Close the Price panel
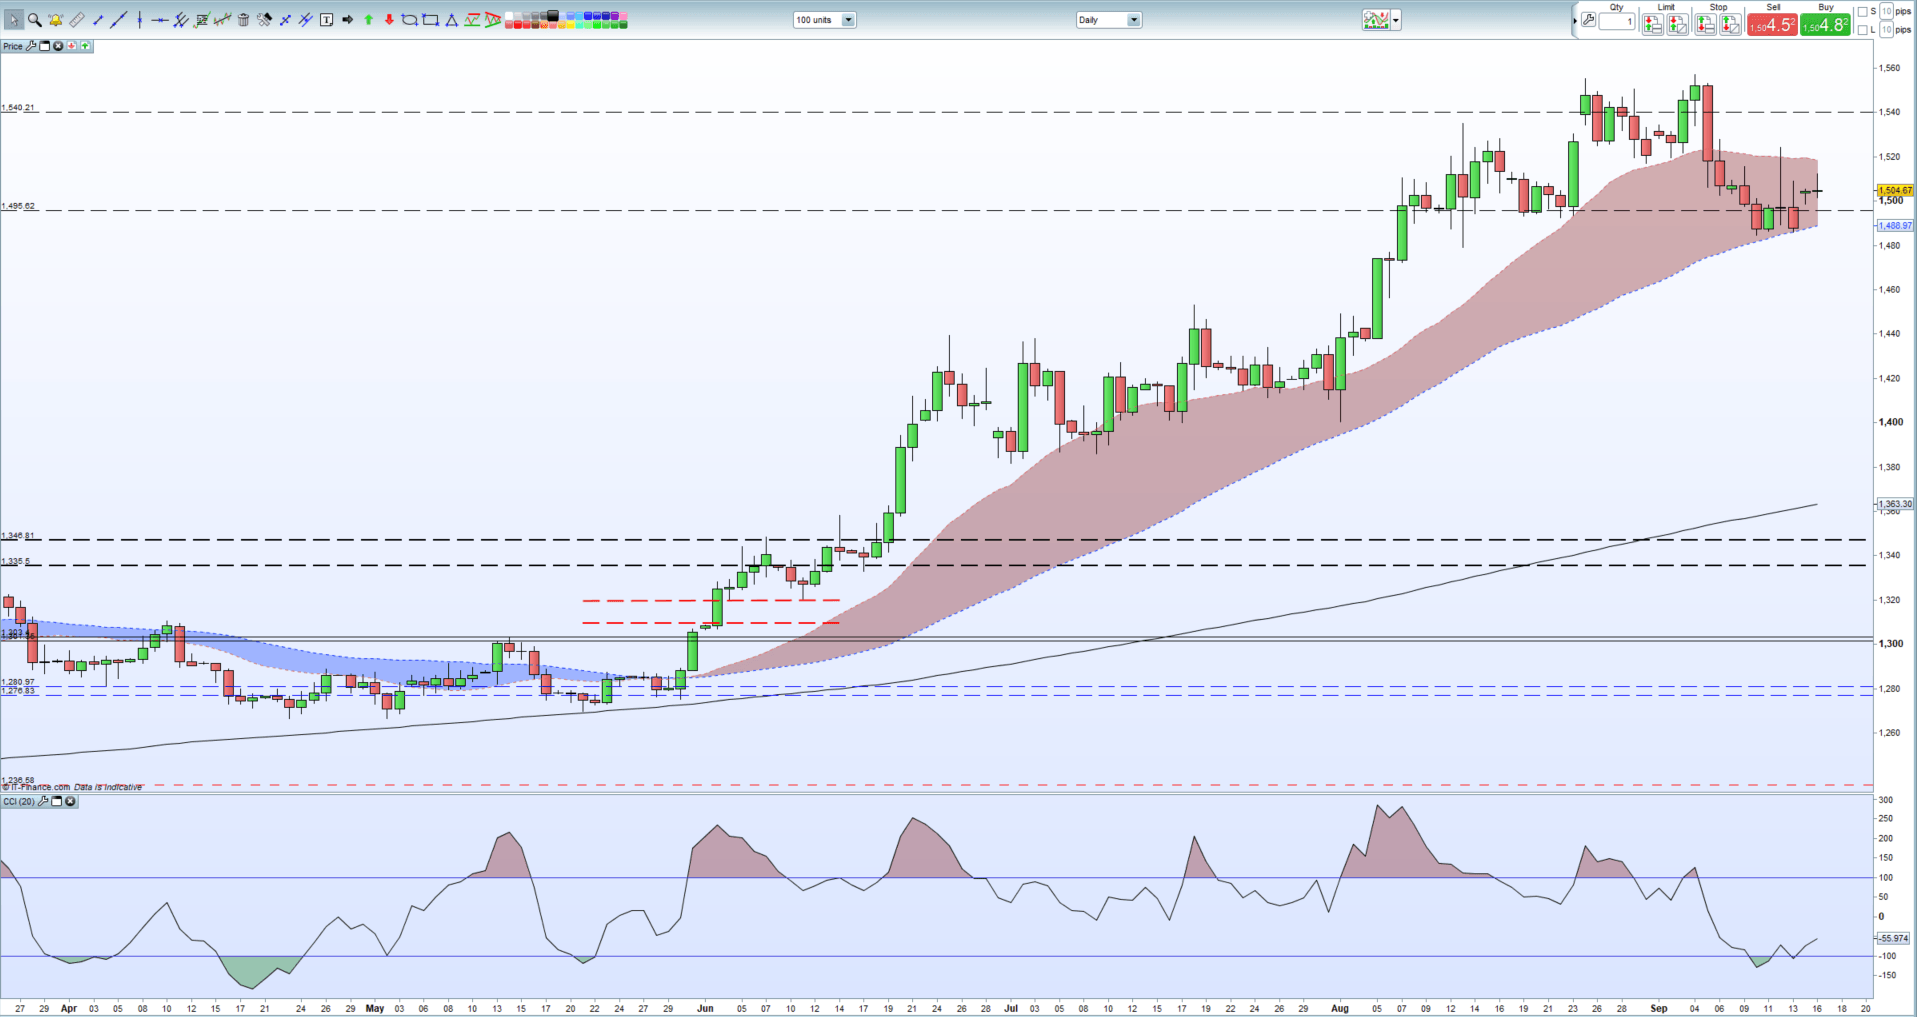 coord(58,46)
